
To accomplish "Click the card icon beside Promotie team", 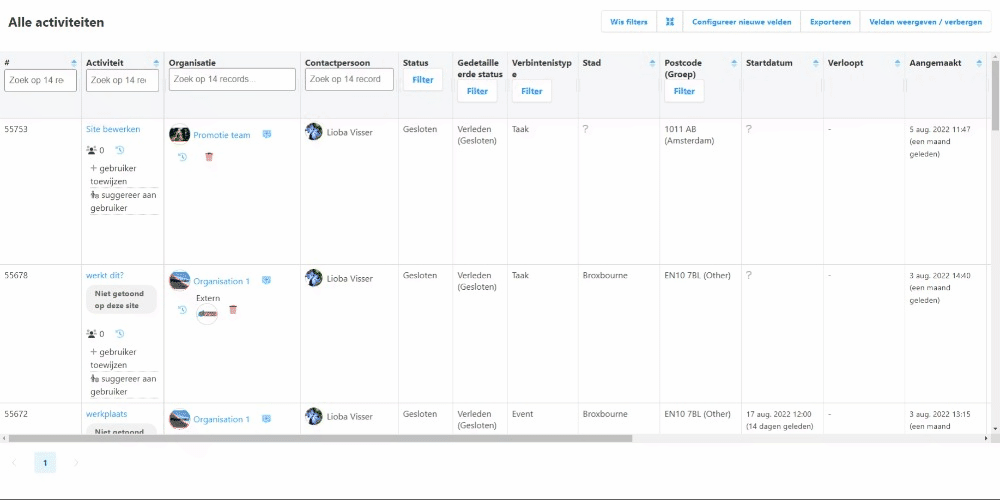I will pos(267,134).
